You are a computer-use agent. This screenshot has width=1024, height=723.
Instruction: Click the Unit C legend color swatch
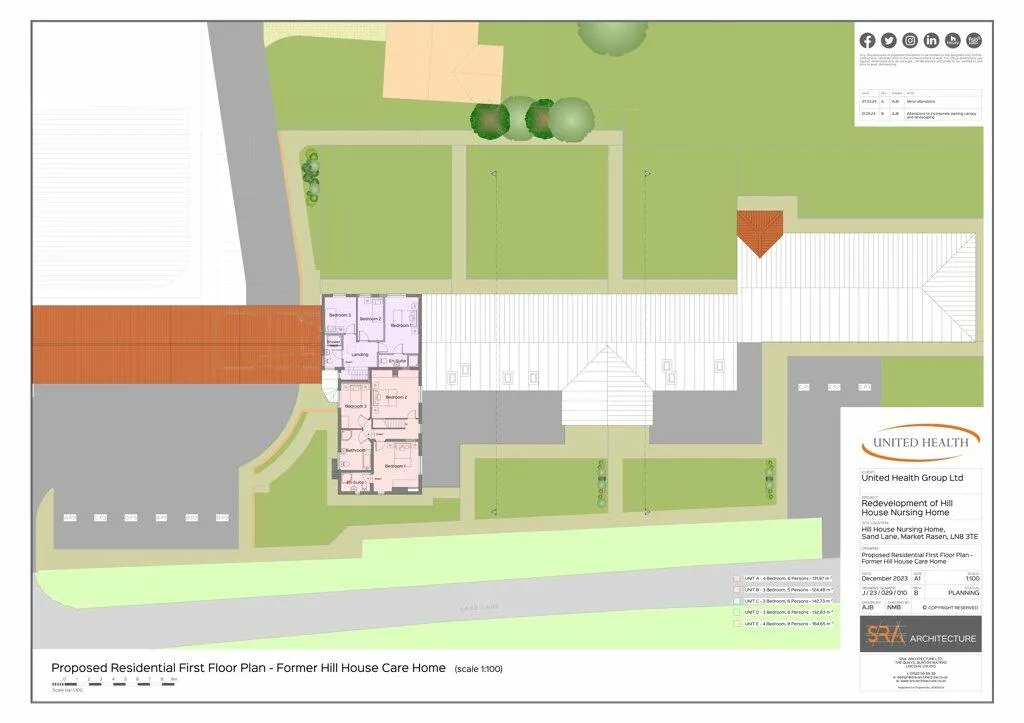[736, 601]
